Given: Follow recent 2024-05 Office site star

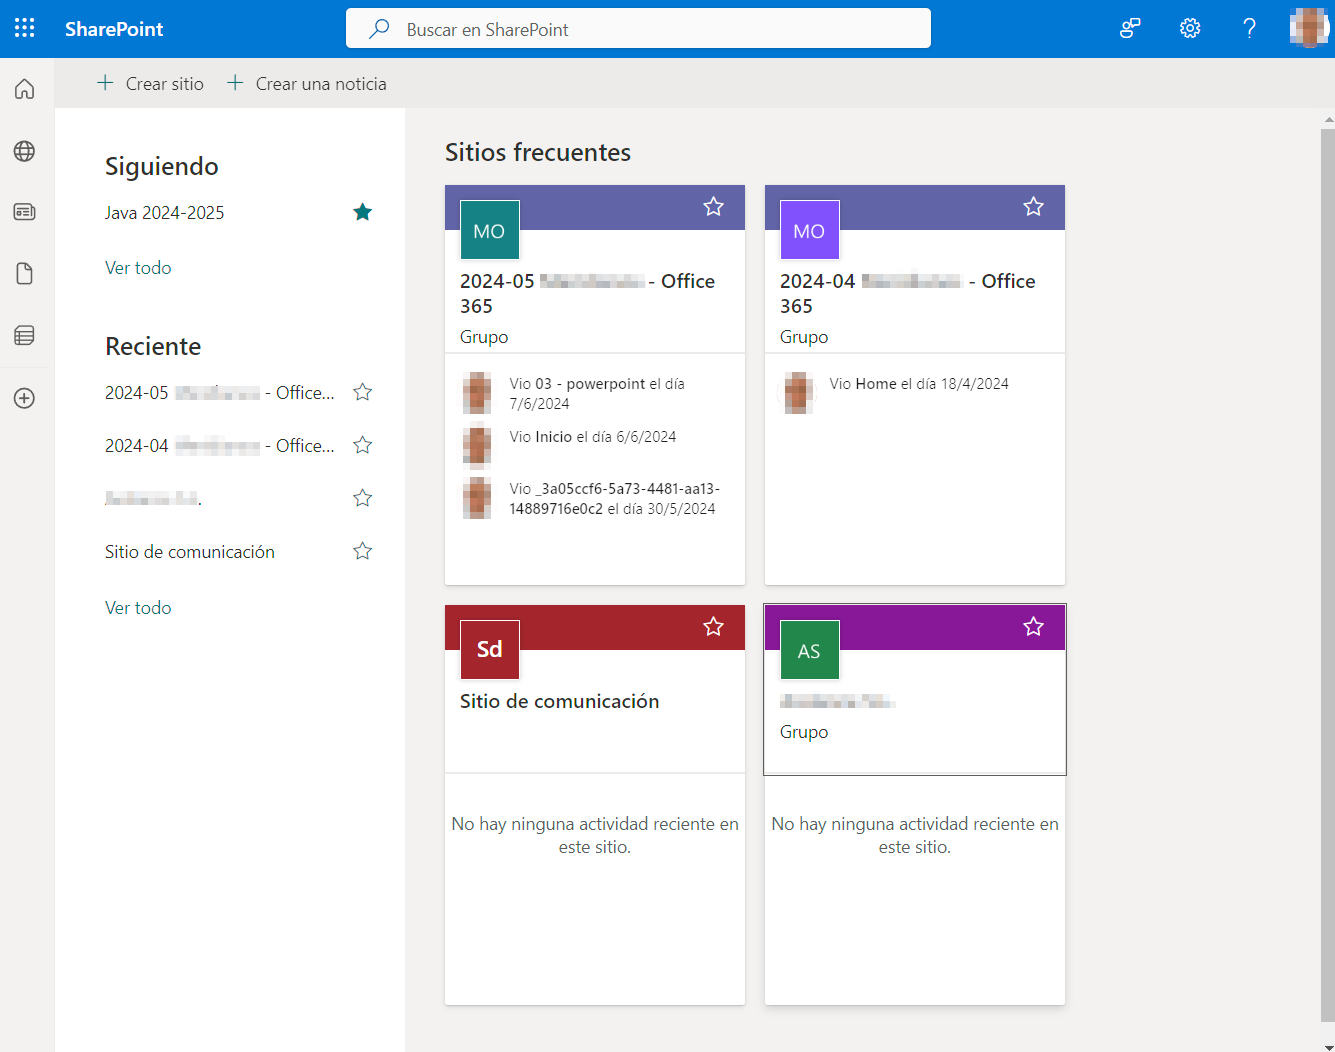Looking at the screenshot, I should 363,392.
